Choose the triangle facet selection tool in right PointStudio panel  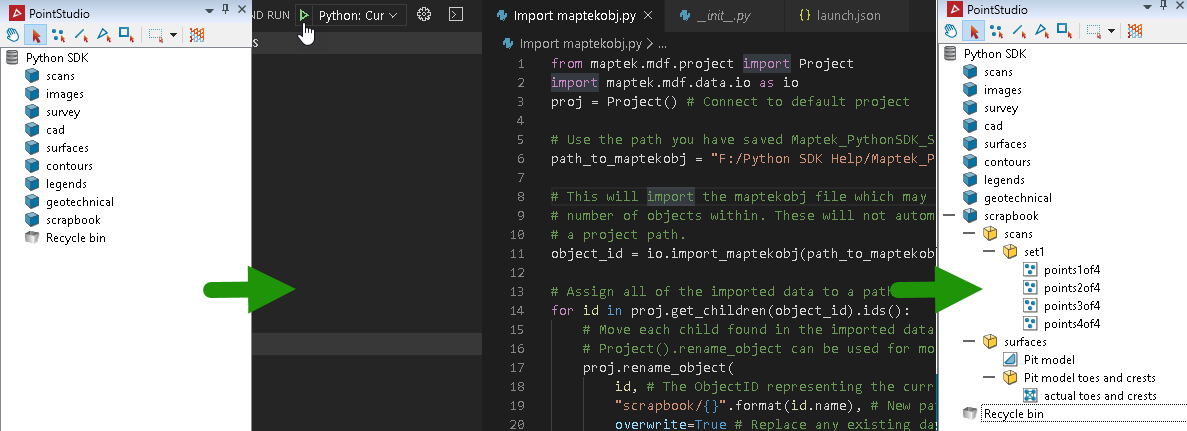click(1042, 30)
